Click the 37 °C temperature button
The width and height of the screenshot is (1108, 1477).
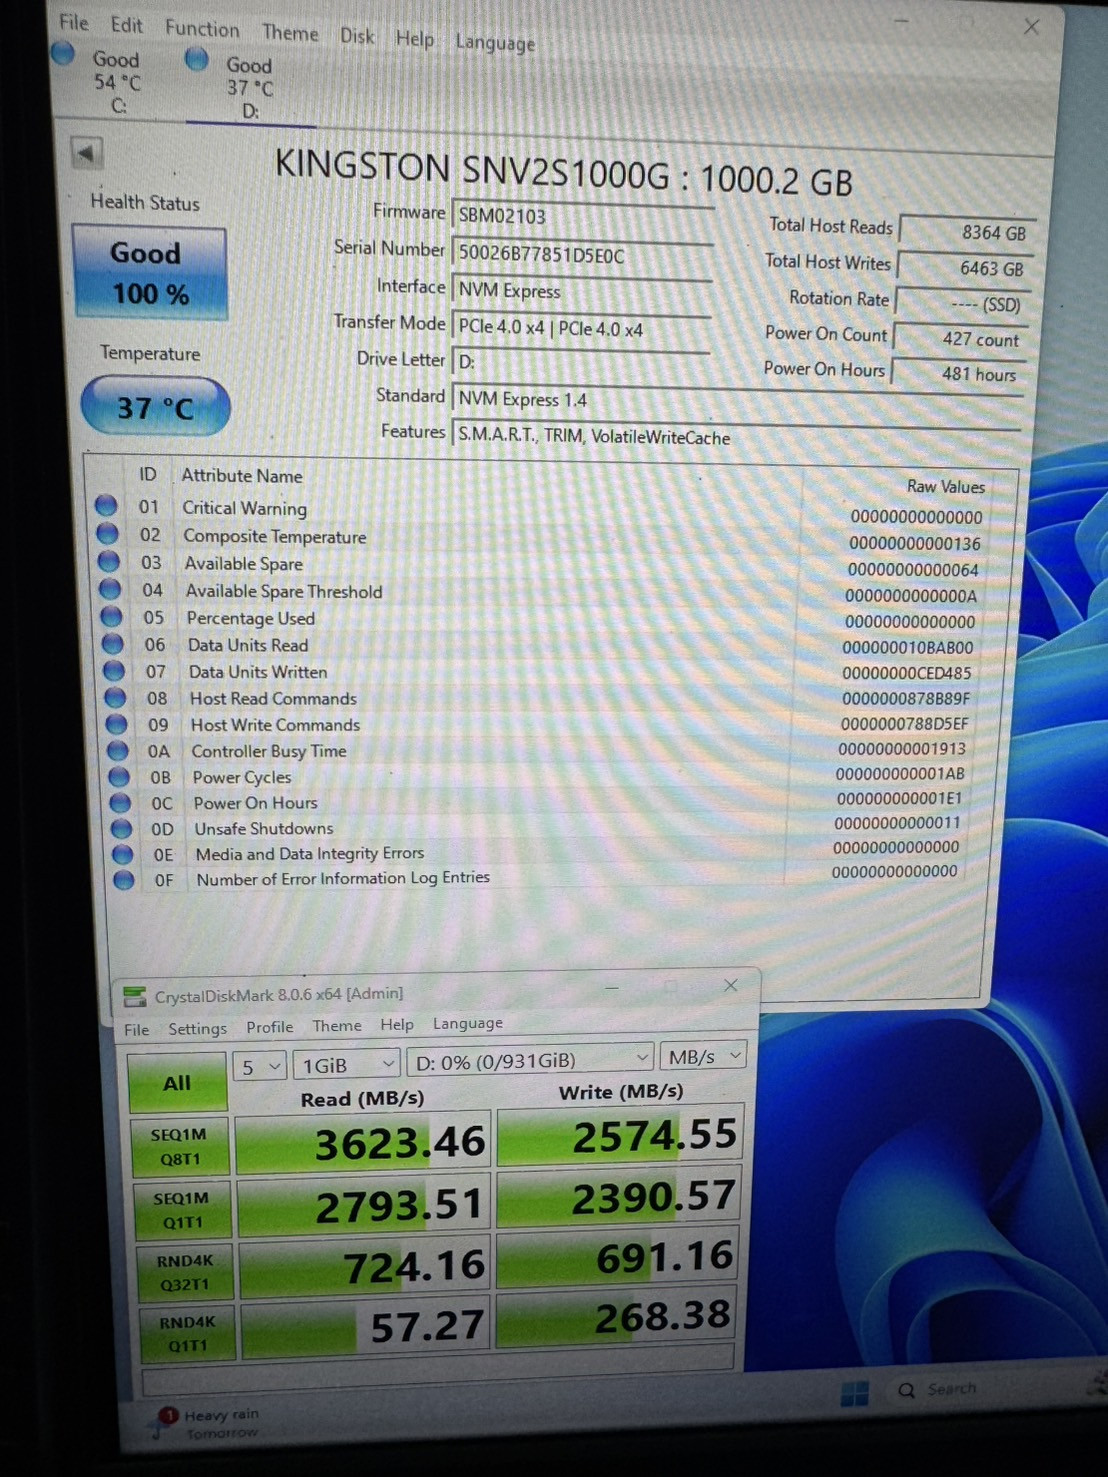pos(155,407)
